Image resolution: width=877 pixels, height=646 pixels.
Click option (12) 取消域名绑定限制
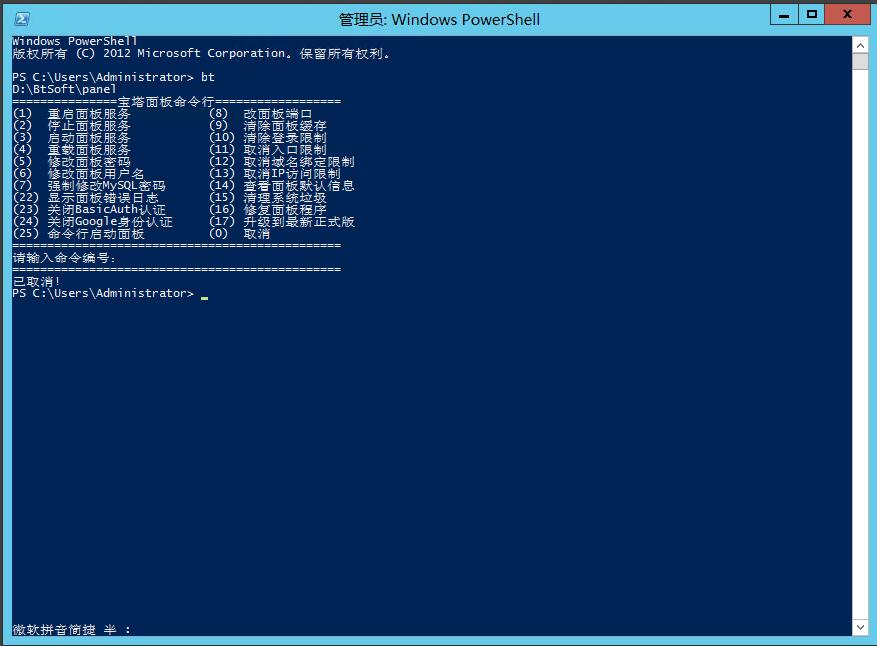(282, 162)
